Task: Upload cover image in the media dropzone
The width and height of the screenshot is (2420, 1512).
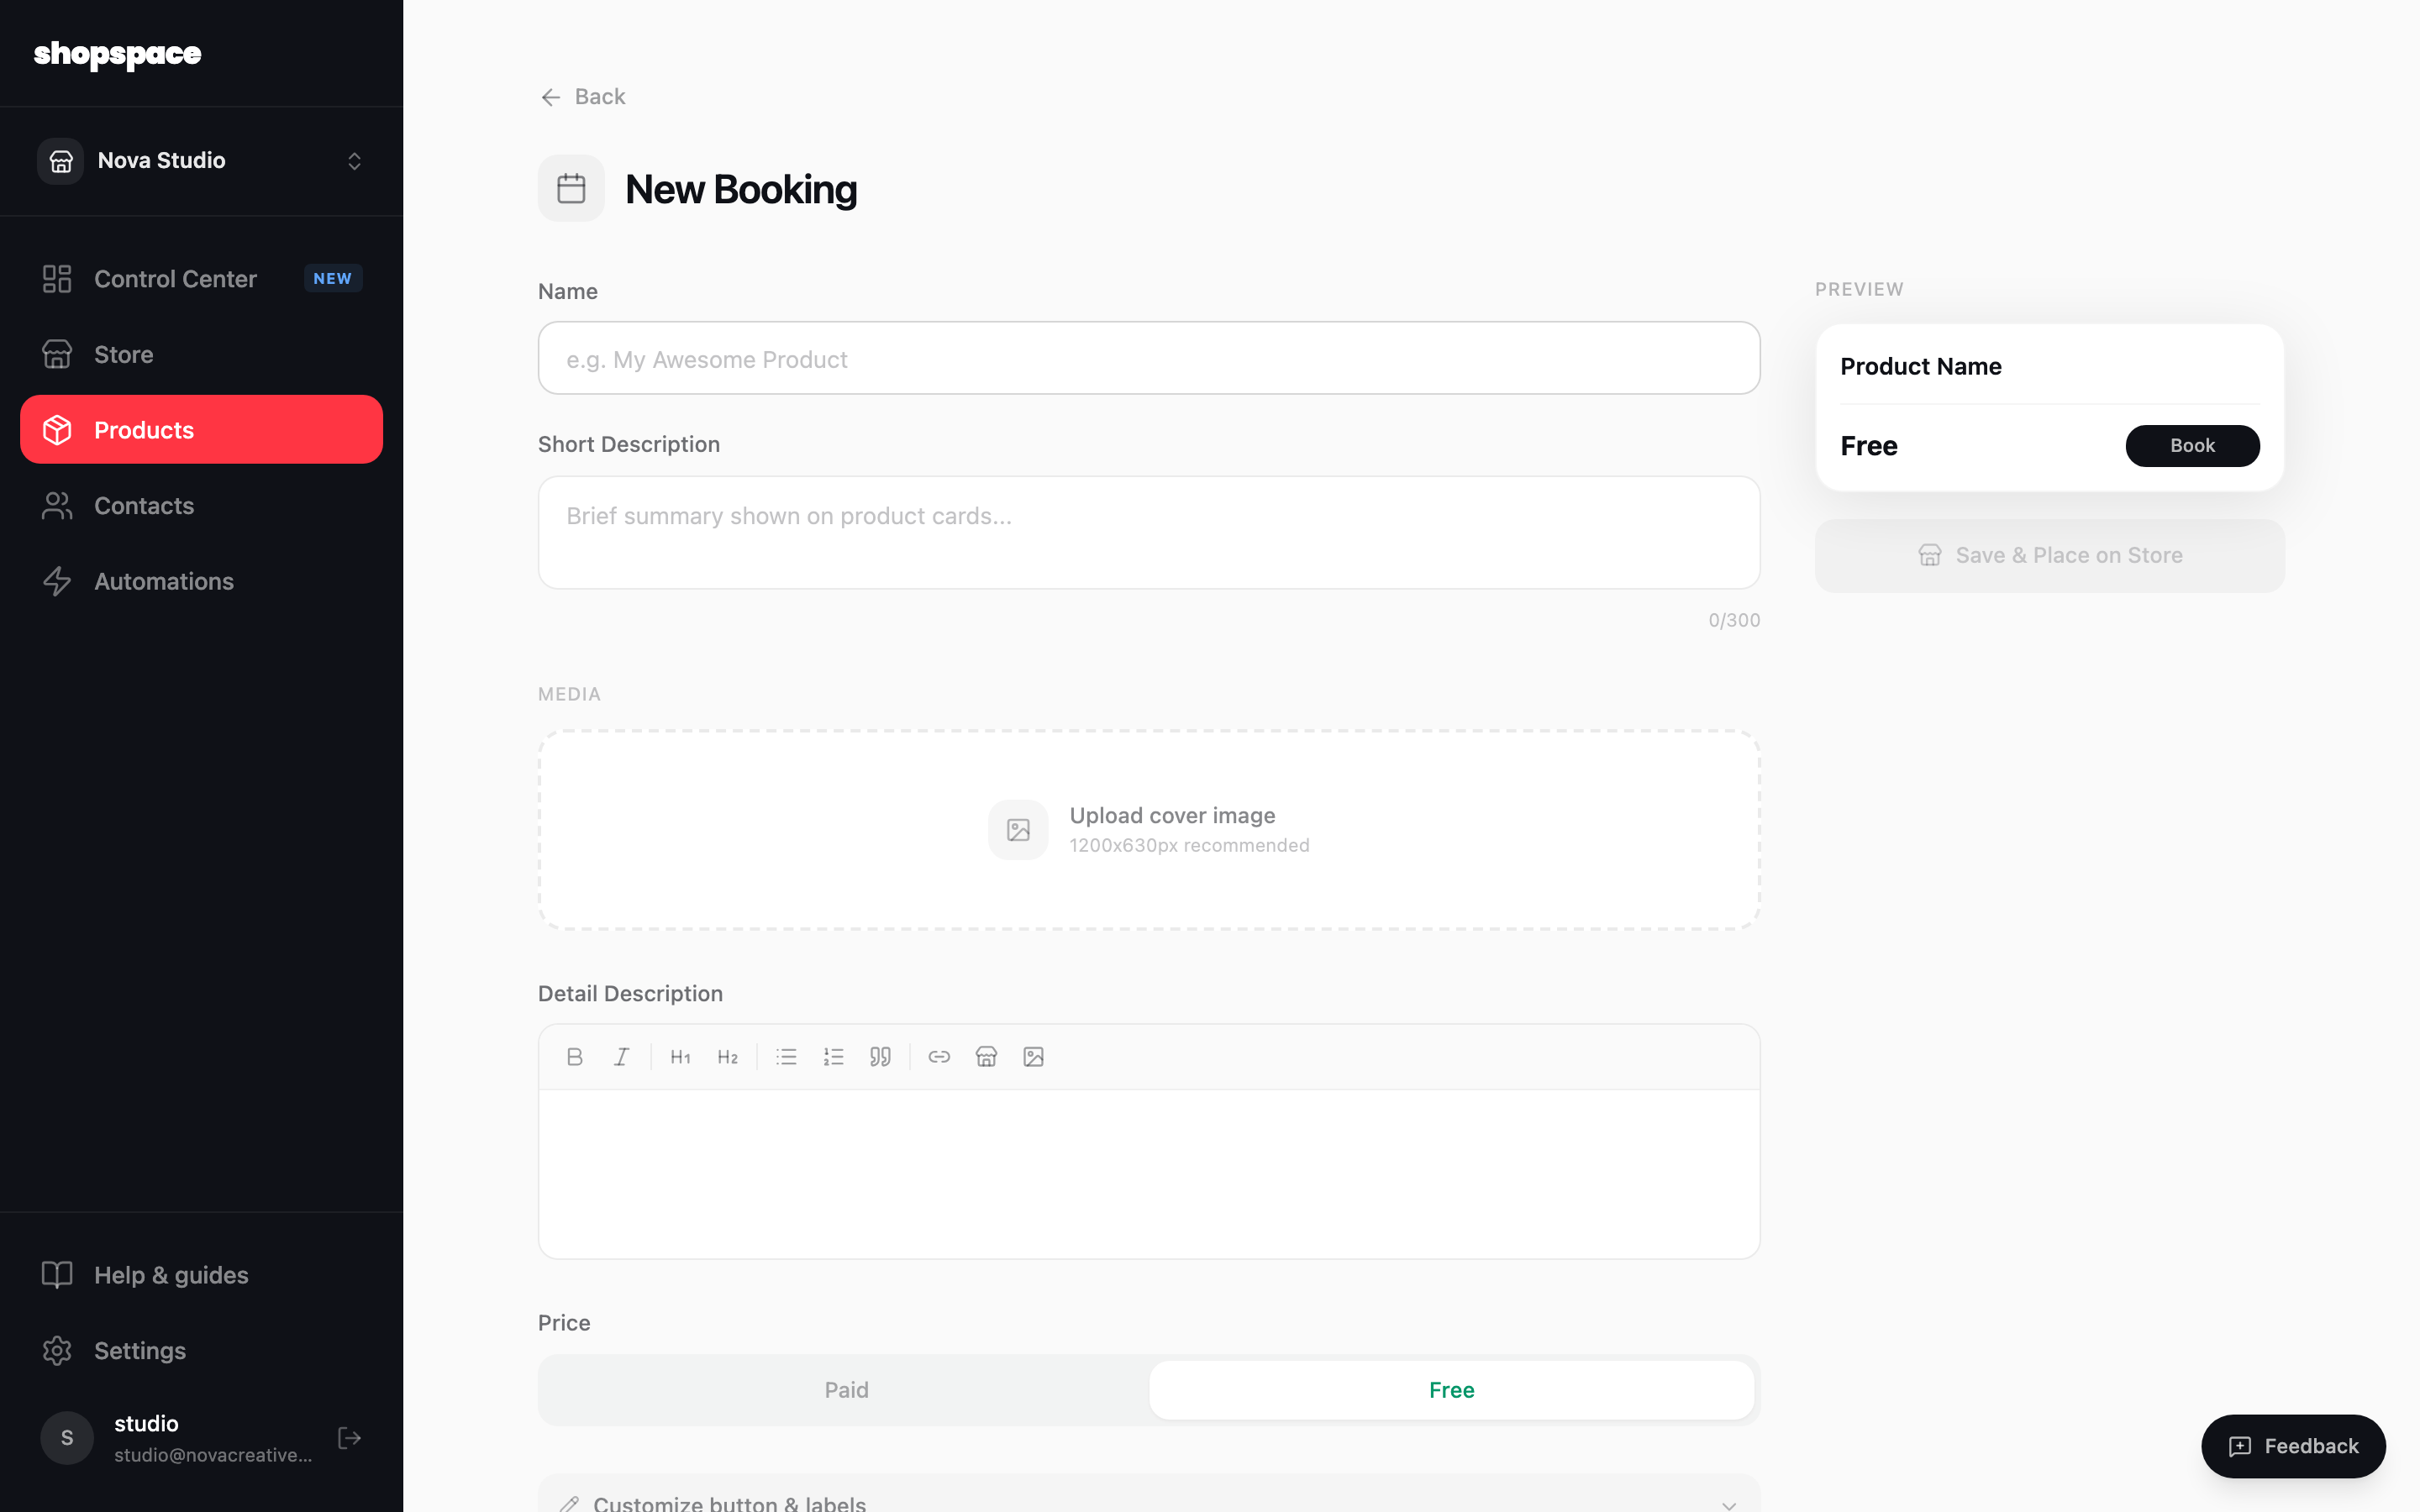Action: (1149, 830)
